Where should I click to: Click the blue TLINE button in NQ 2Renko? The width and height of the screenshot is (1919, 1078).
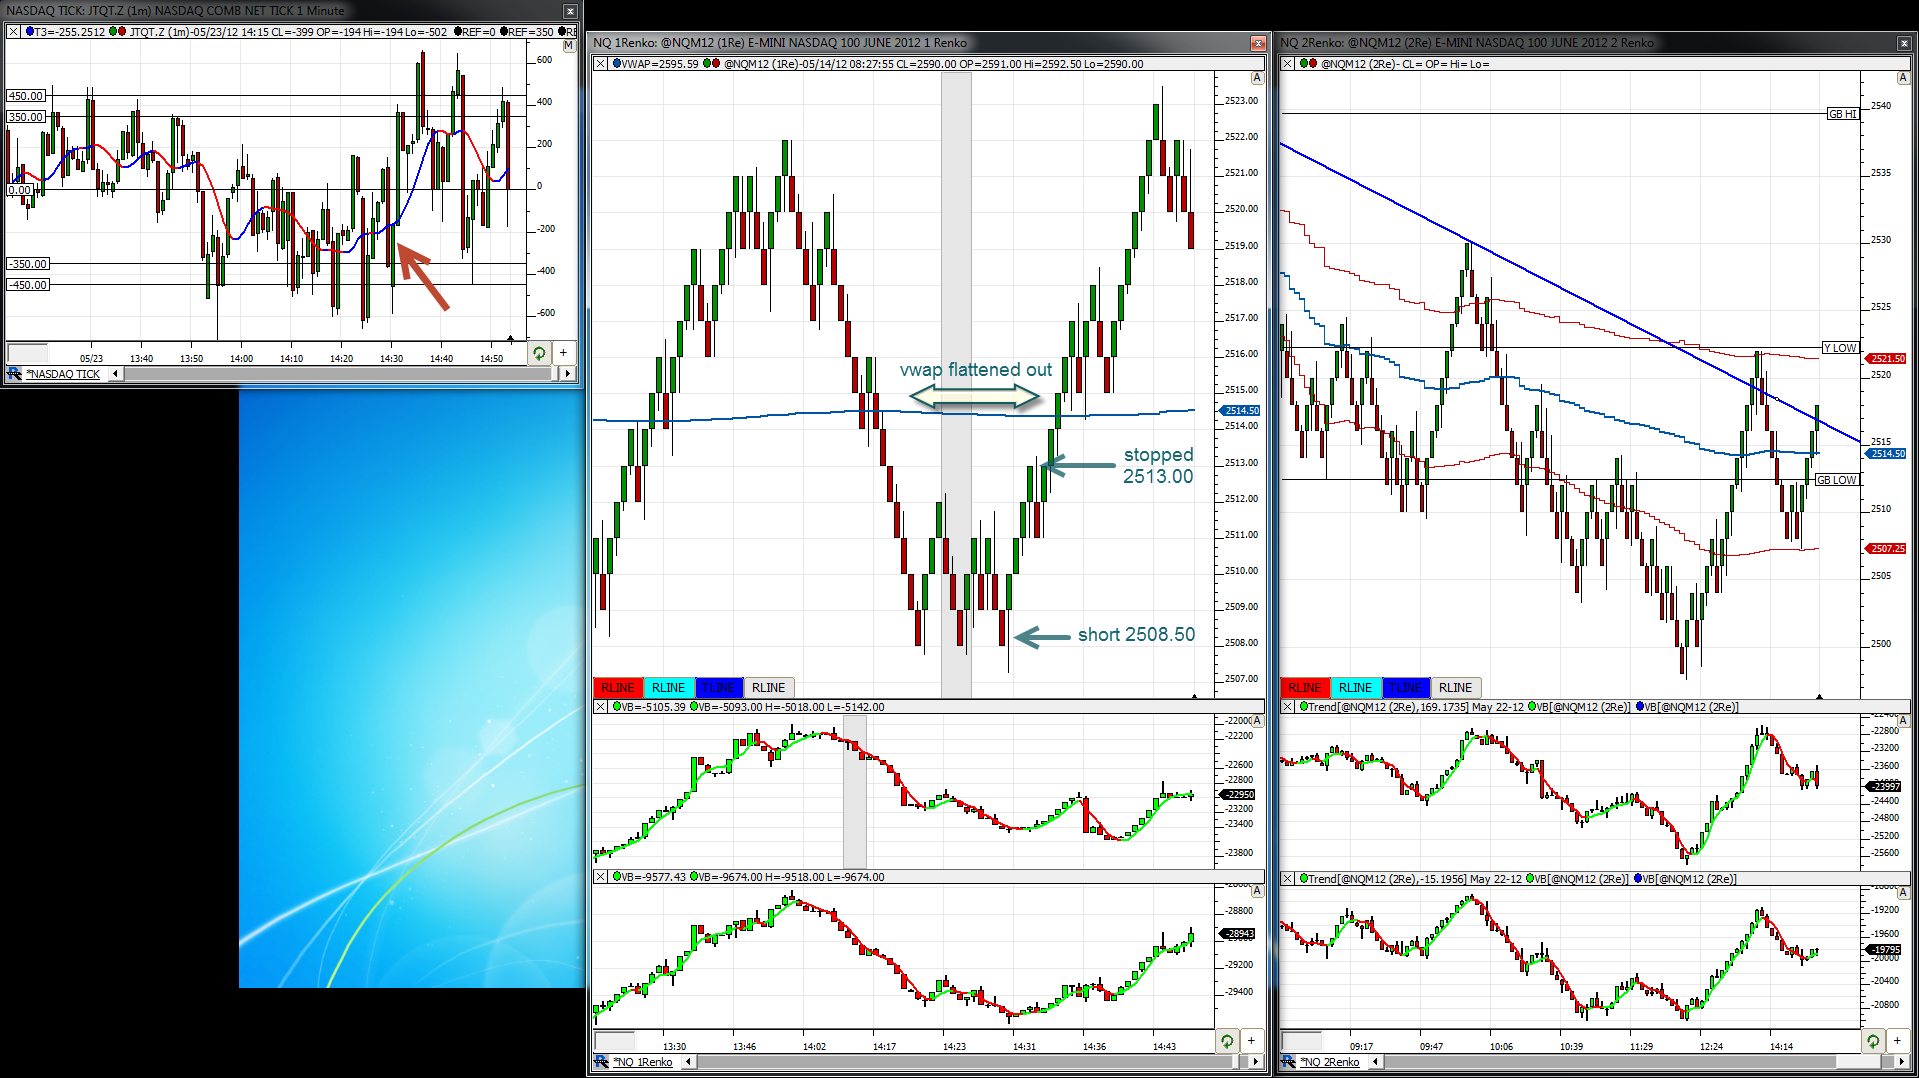tap(1406, 688)
